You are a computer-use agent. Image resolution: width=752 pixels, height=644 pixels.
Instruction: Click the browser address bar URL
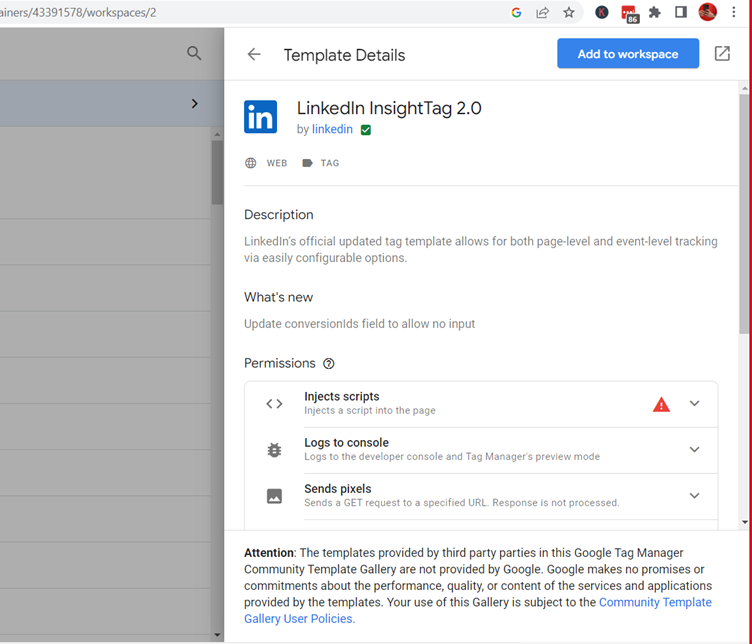(x=78, y=12)
